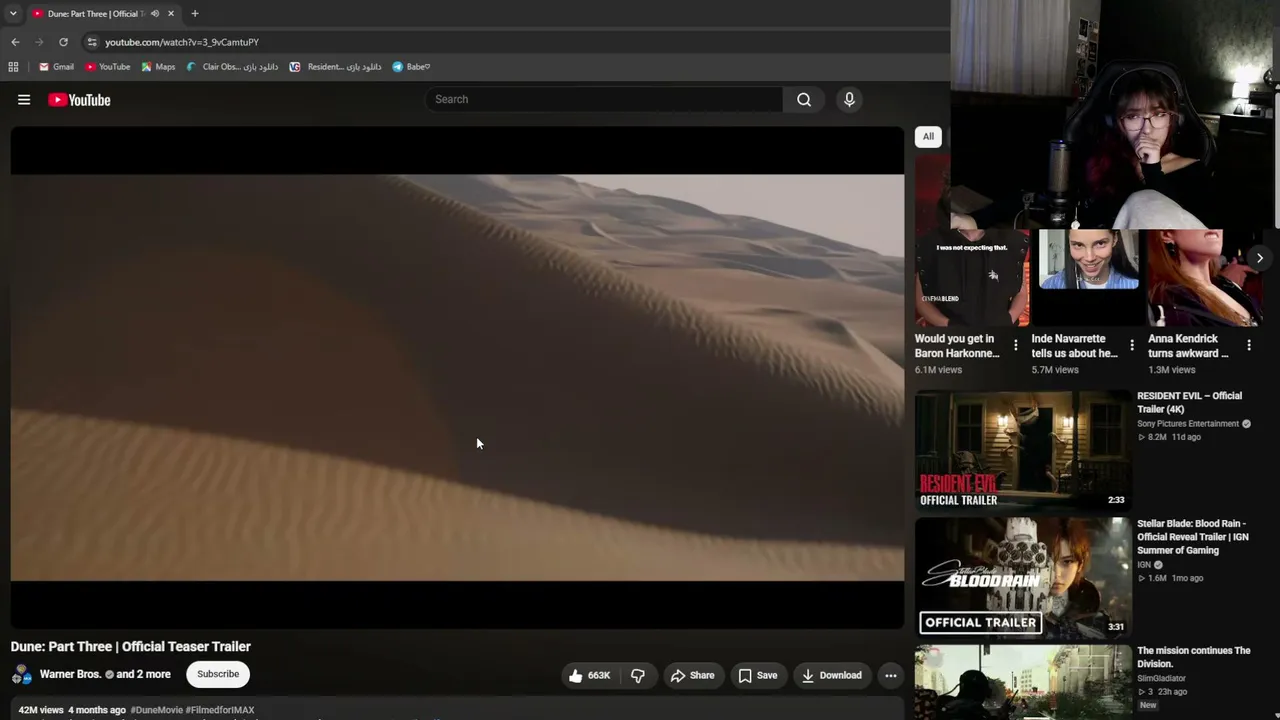
Task: Open the Resident Evil trailer thumbnail
Action: (1022, 450)
